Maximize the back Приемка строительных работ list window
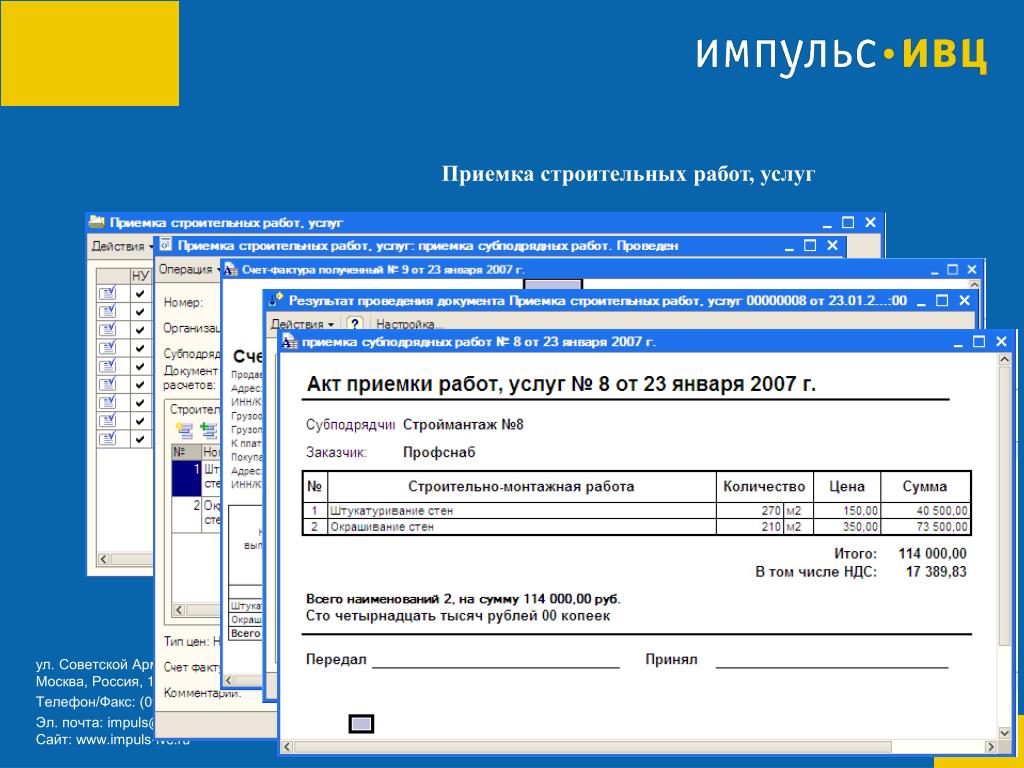The height and width of the screenshot is (768, 1024). [848, 223]
